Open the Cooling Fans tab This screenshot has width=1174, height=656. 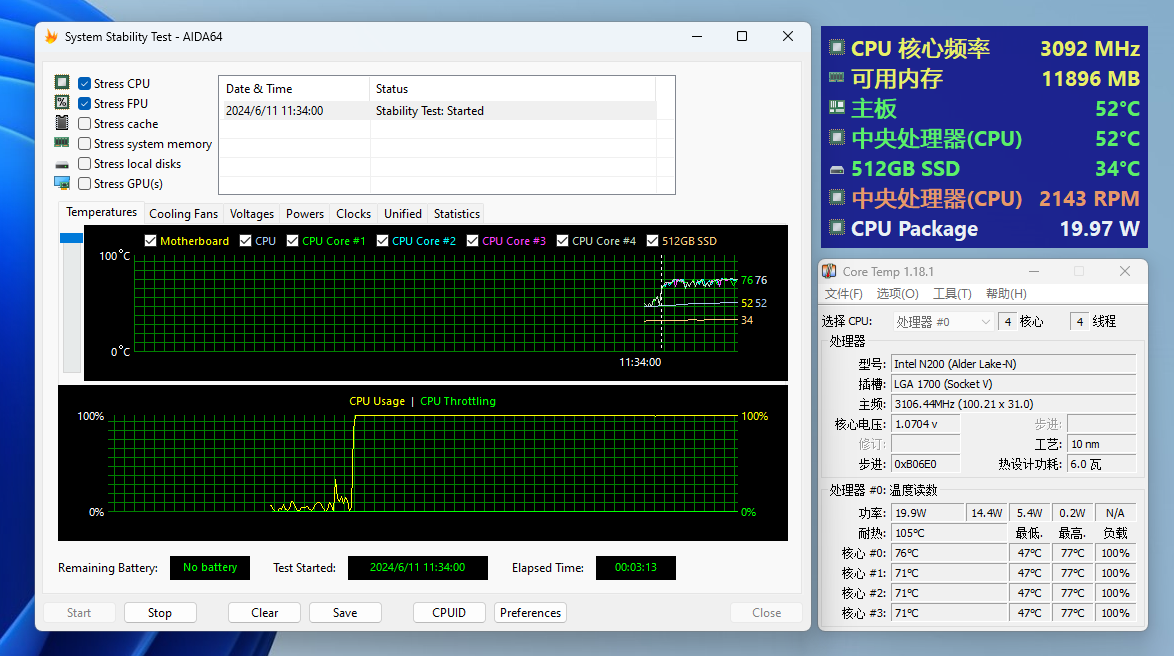(x=183, y=213)
